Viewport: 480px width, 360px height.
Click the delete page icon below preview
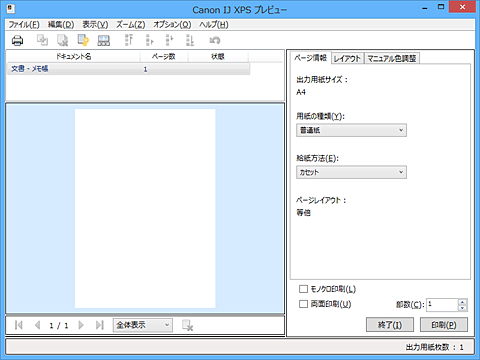pyautogui.click(x=188, y=325)
